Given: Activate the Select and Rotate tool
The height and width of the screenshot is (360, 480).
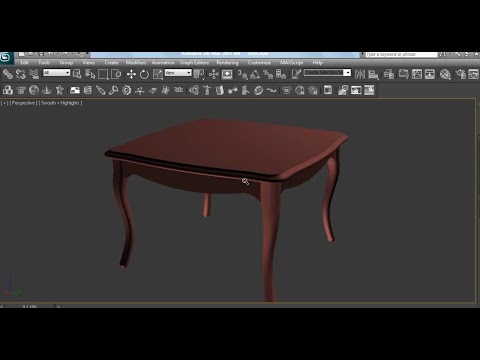Looking at the screenshot, I should click(144, 74).
